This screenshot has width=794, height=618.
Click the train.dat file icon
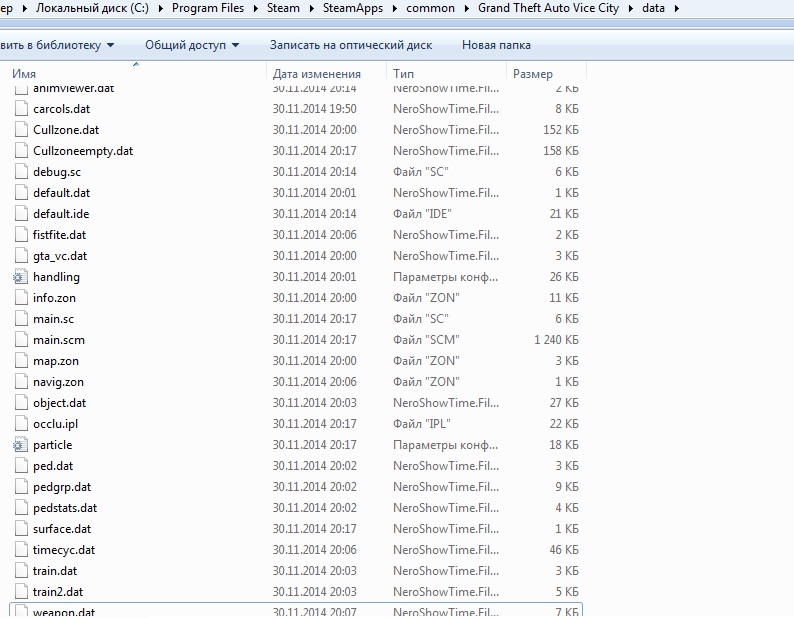tap(21, 571)
